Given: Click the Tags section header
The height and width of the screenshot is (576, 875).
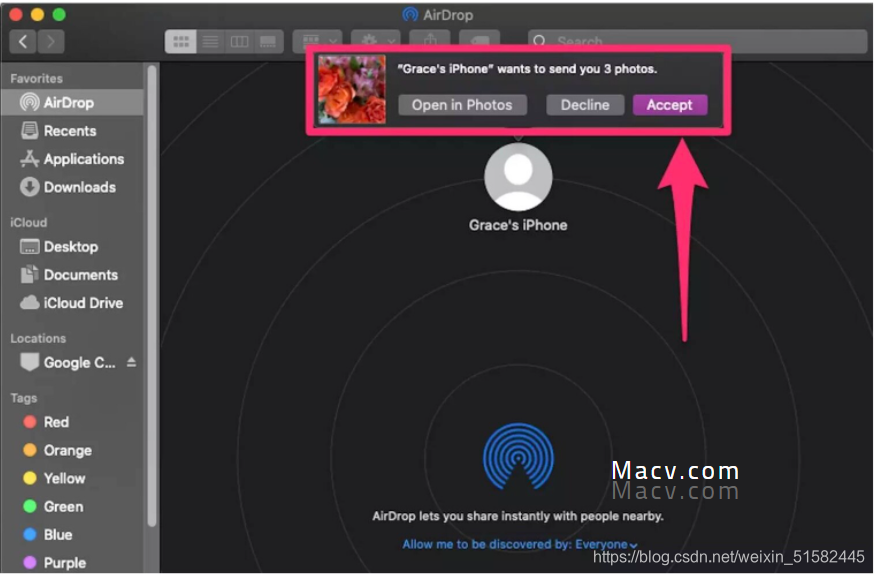Looking at the screenshot, I should [23, 398].
